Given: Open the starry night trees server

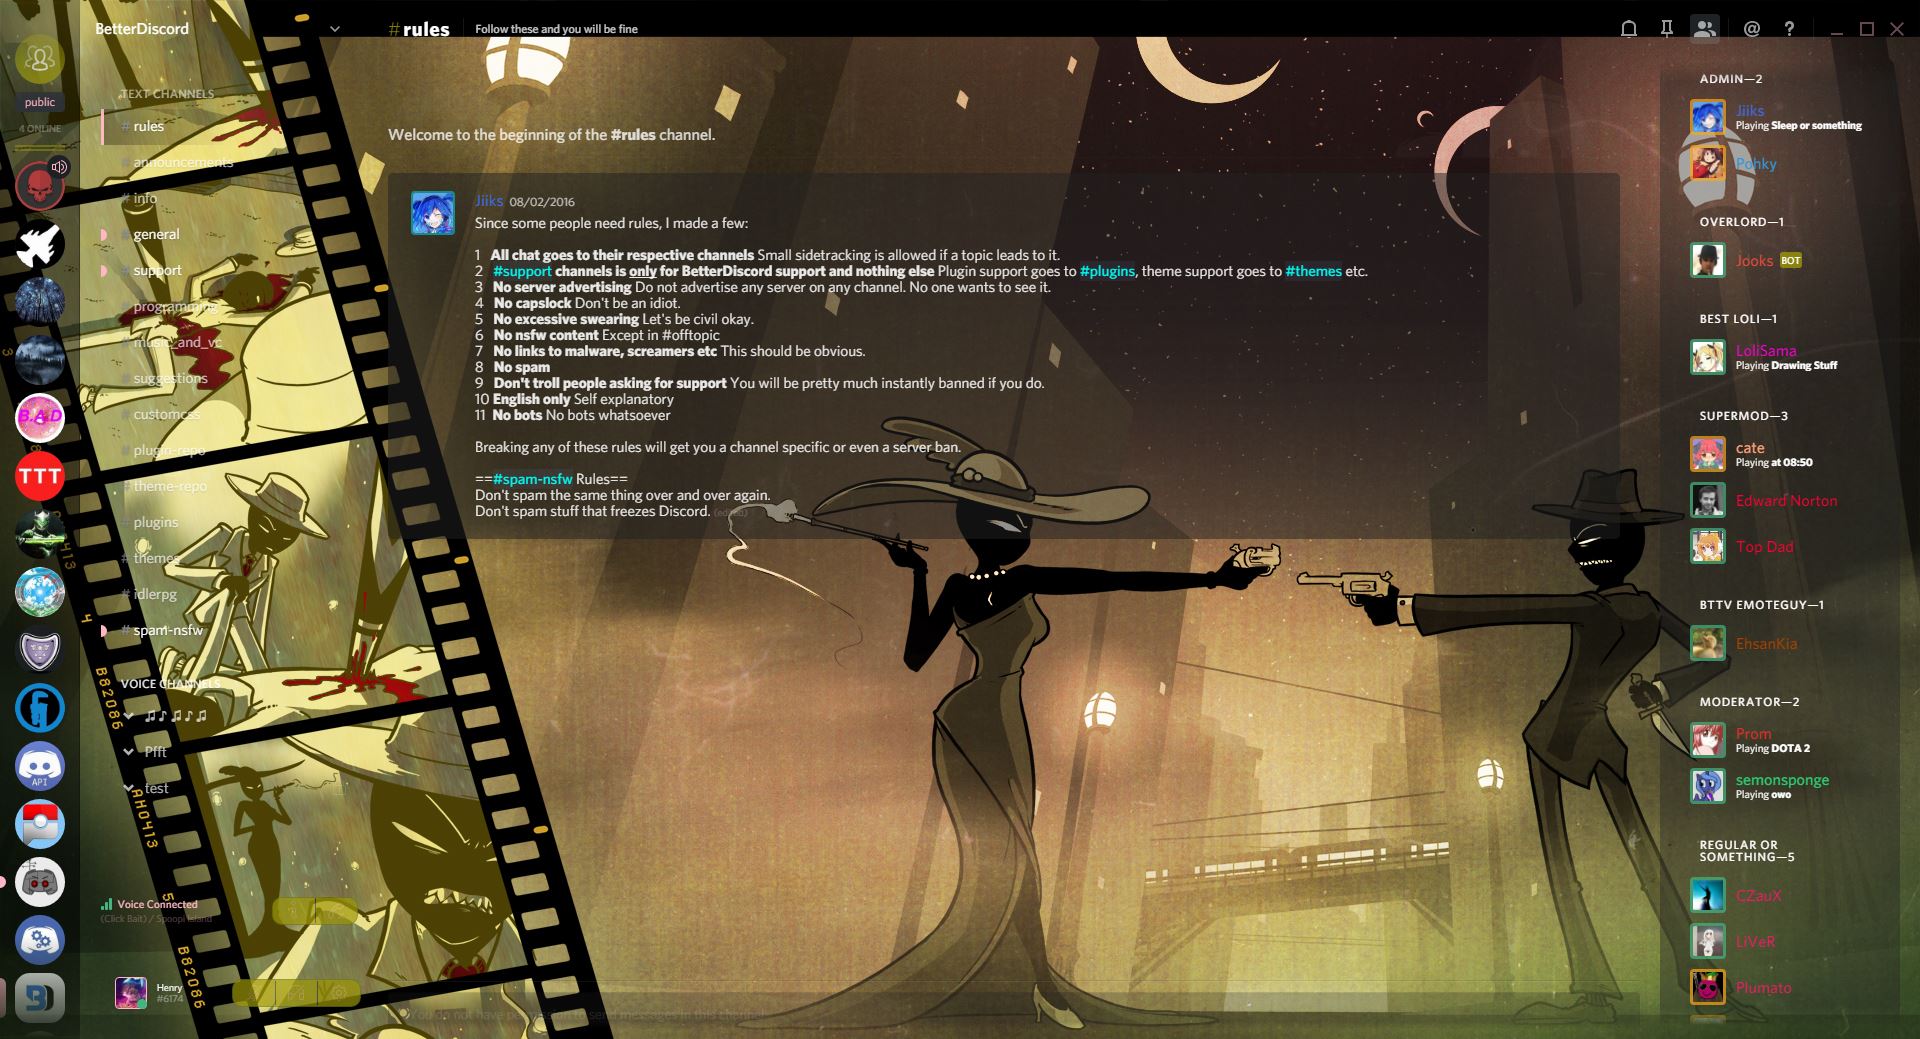Looking at the screenshot, I should (40, 302).
